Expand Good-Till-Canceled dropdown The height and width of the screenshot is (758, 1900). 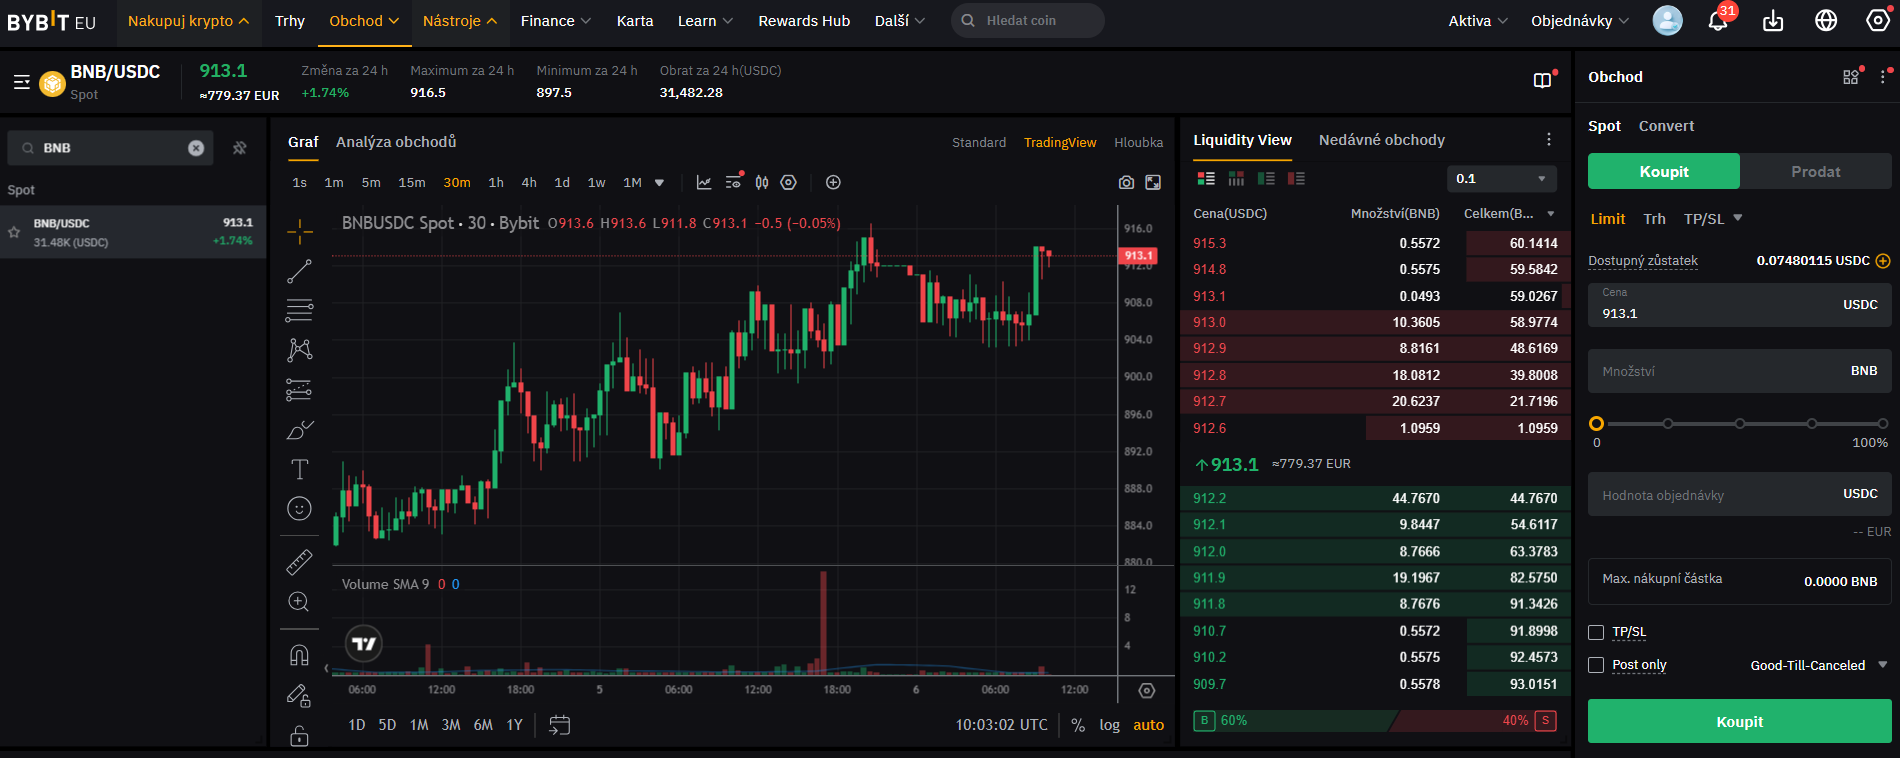1818,665
